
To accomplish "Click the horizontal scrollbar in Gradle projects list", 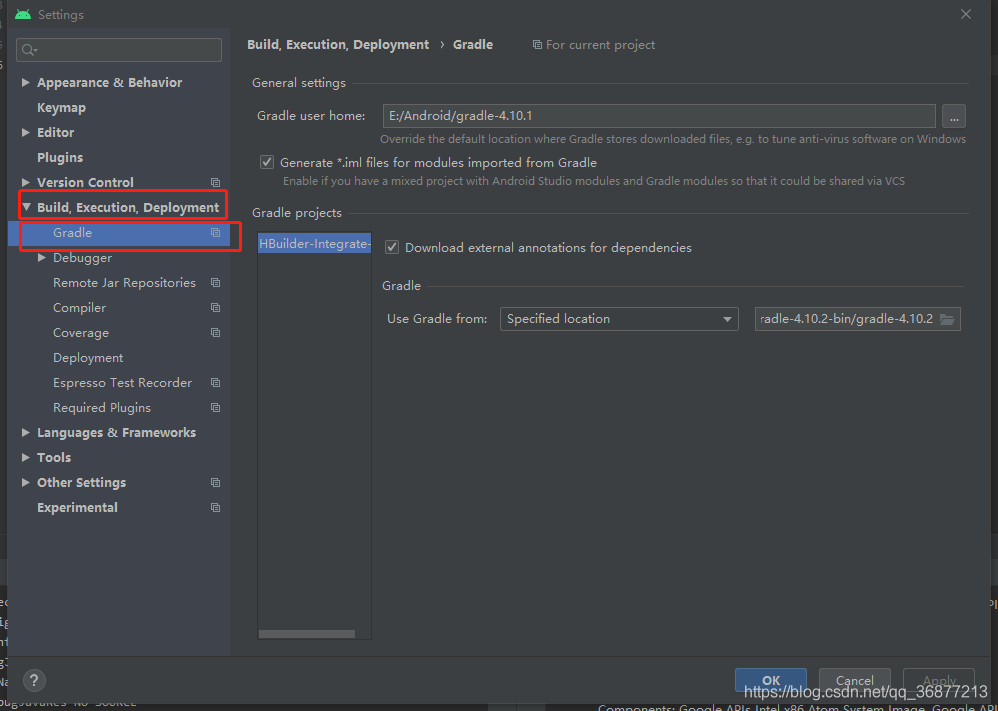I will (x=307, y=634).
